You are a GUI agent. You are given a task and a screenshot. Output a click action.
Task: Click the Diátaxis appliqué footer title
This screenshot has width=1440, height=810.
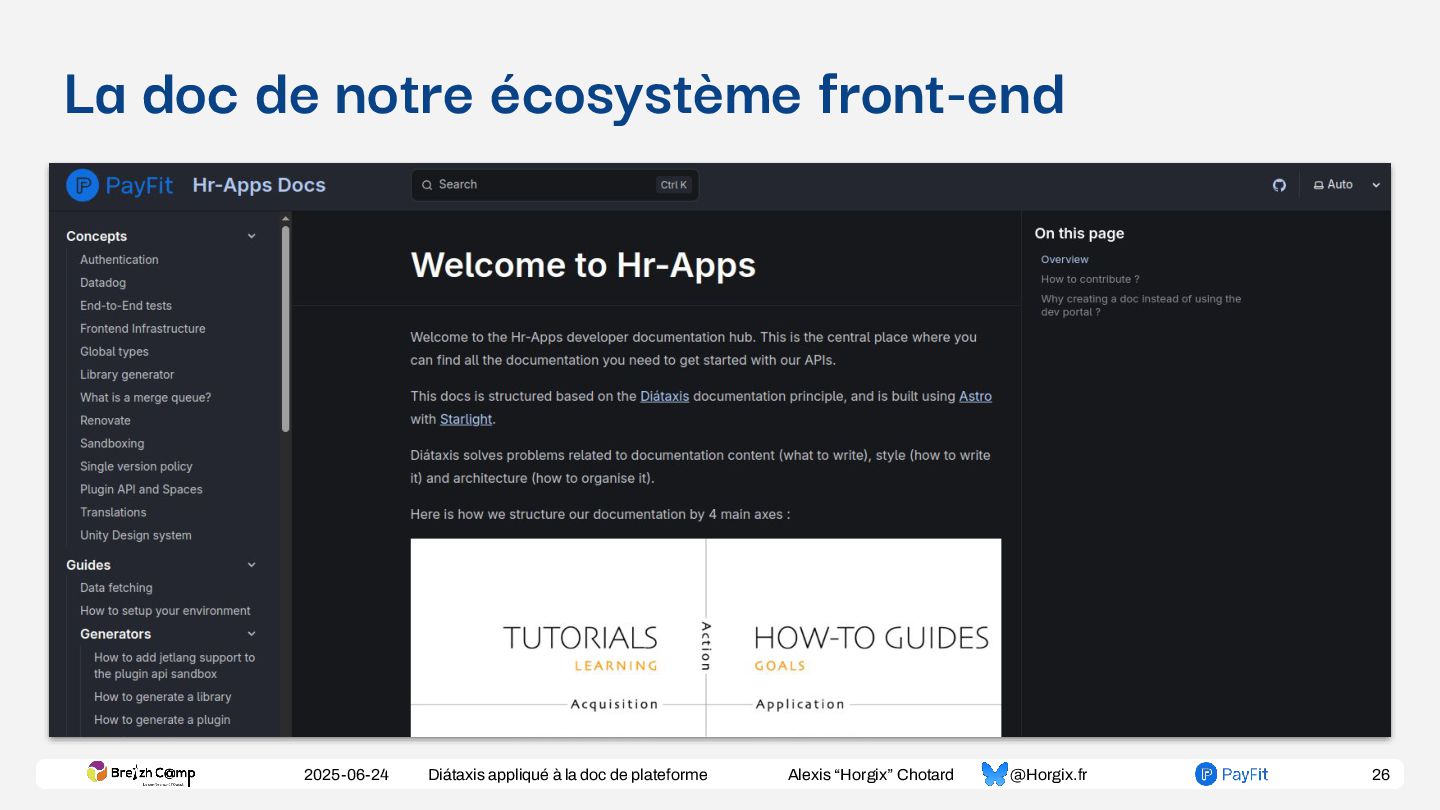pyautogui.click(x=568, y=775)
